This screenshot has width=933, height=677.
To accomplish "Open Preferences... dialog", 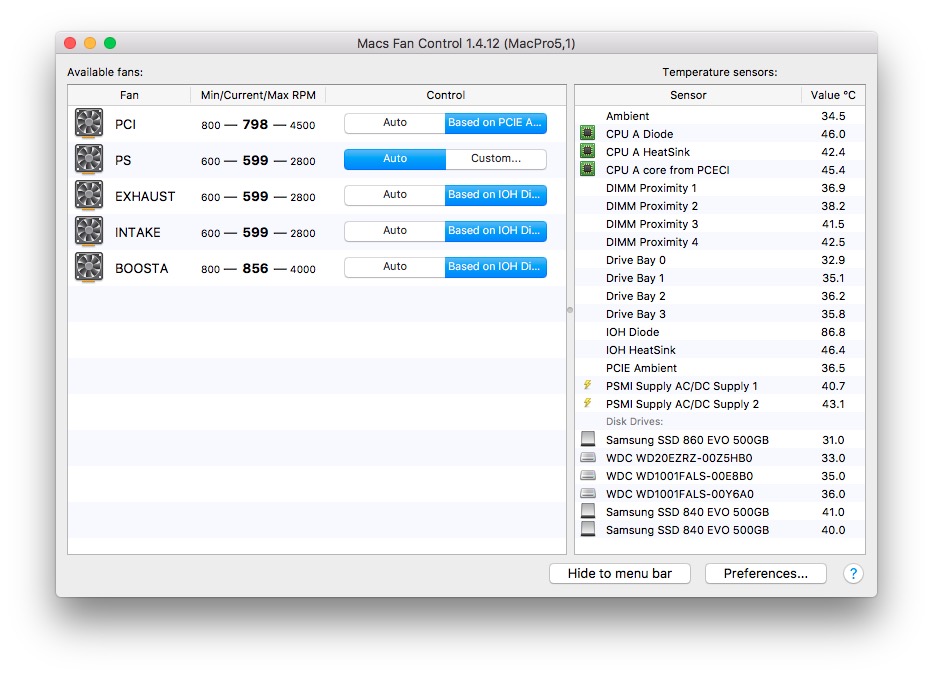I will (766, 573).
